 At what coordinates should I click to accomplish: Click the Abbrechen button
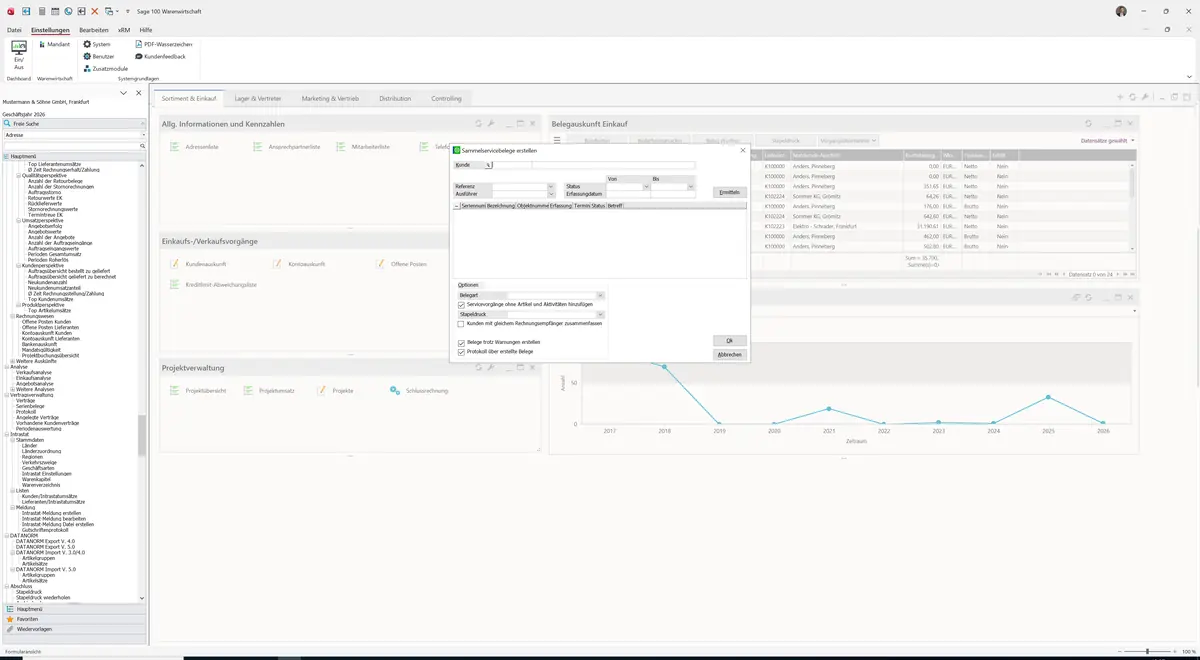(730, 354)
